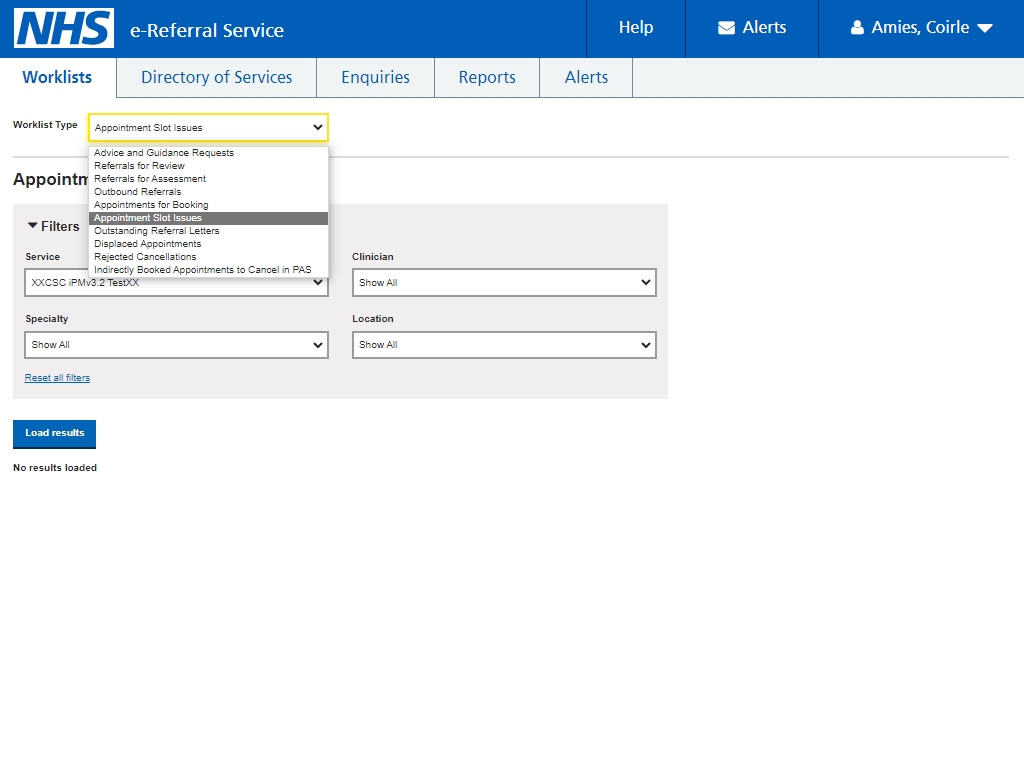
Task: Switch to the Alerts tab below the header
Action: coord(586,77)
